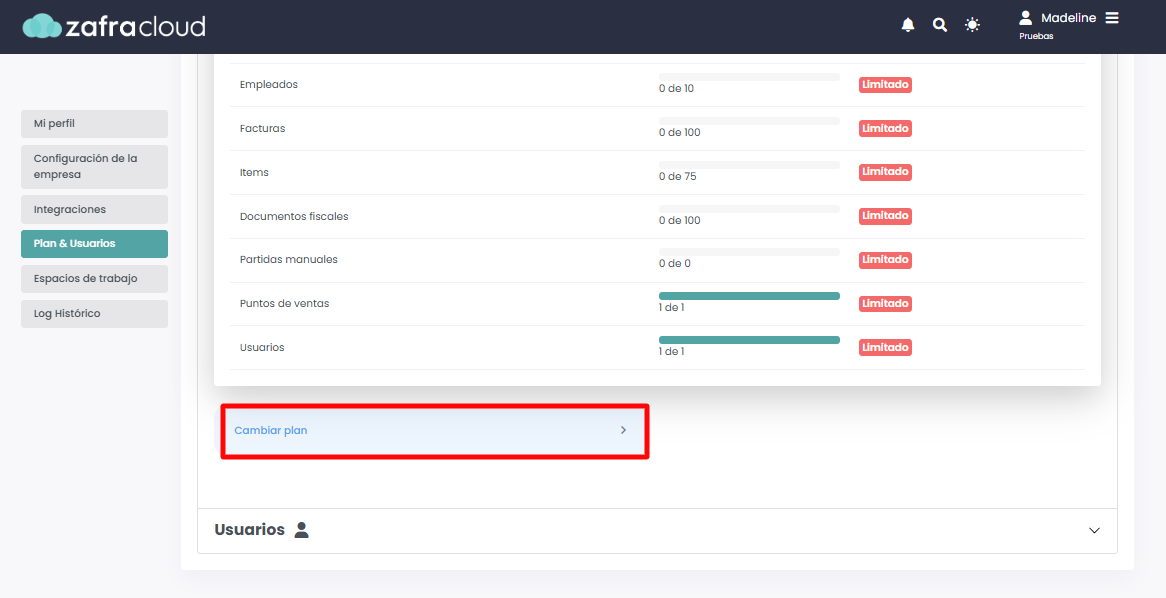Click the zafracloud logo
Viewport: 1166px width, 598px height.
click(114, 26)
